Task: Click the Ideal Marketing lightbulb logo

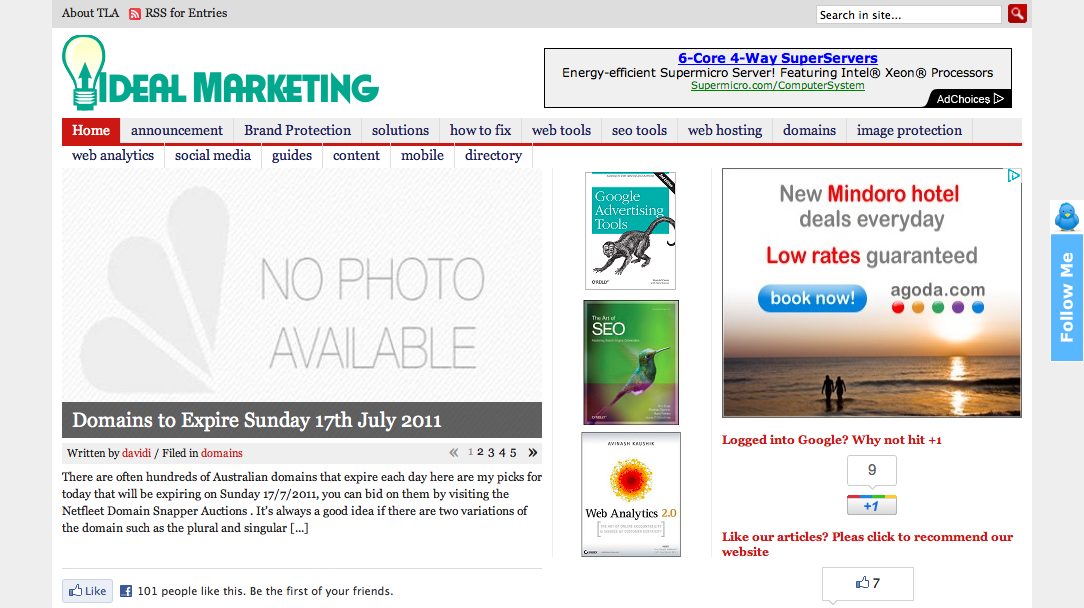Action: tap(84, 73)
